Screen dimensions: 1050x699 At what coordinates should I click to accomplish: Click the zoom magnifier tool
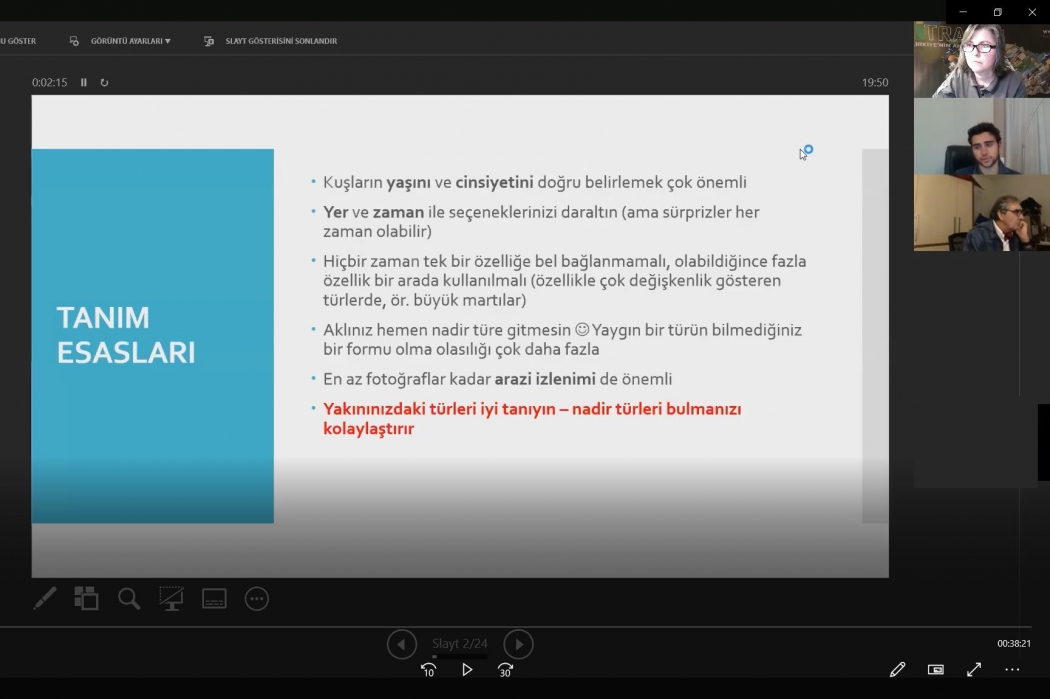coord(129,599)
